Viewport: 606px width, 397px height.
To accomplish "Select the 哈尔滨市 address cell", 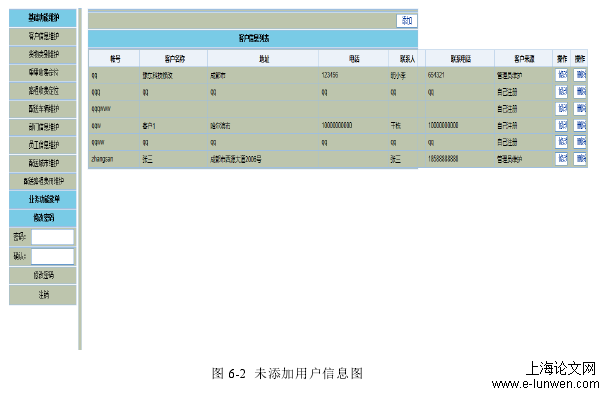I will pos(263,126).
